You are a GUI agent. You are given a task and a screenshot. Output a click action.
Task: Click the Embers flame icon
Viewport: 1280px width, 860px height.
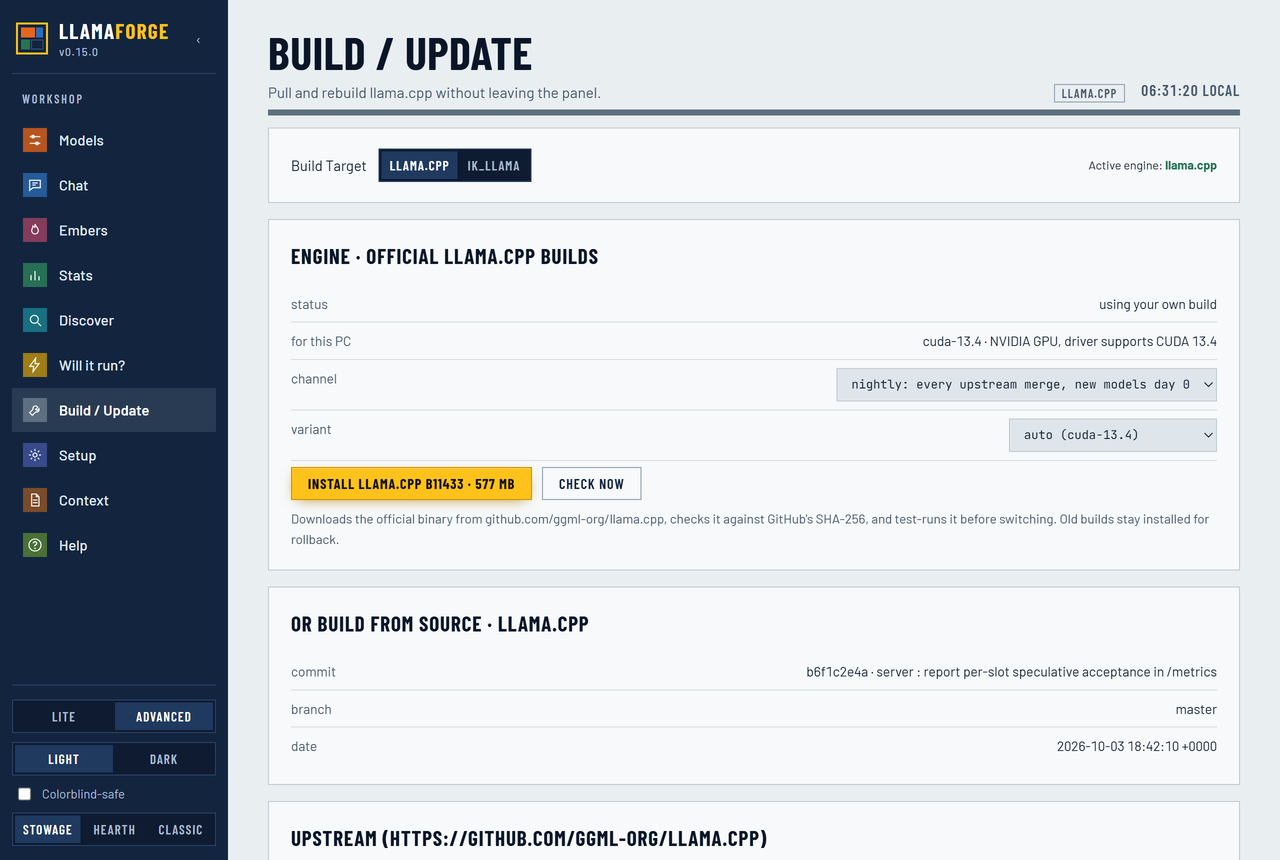coord(35,230)
